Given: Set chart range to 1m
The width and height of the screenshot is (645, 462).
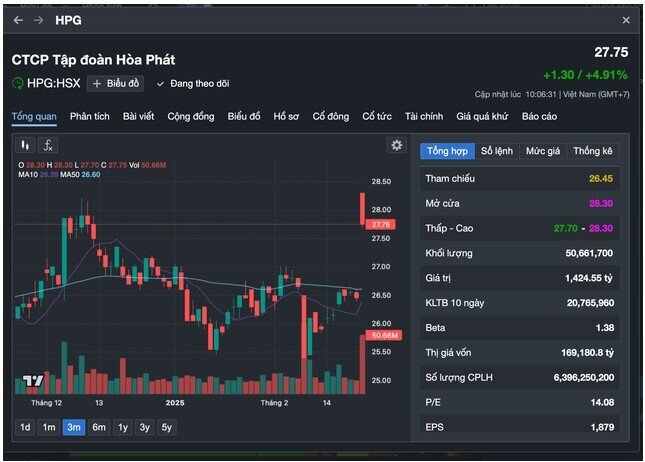Looking at the screenshot, I should pos(49,427).
